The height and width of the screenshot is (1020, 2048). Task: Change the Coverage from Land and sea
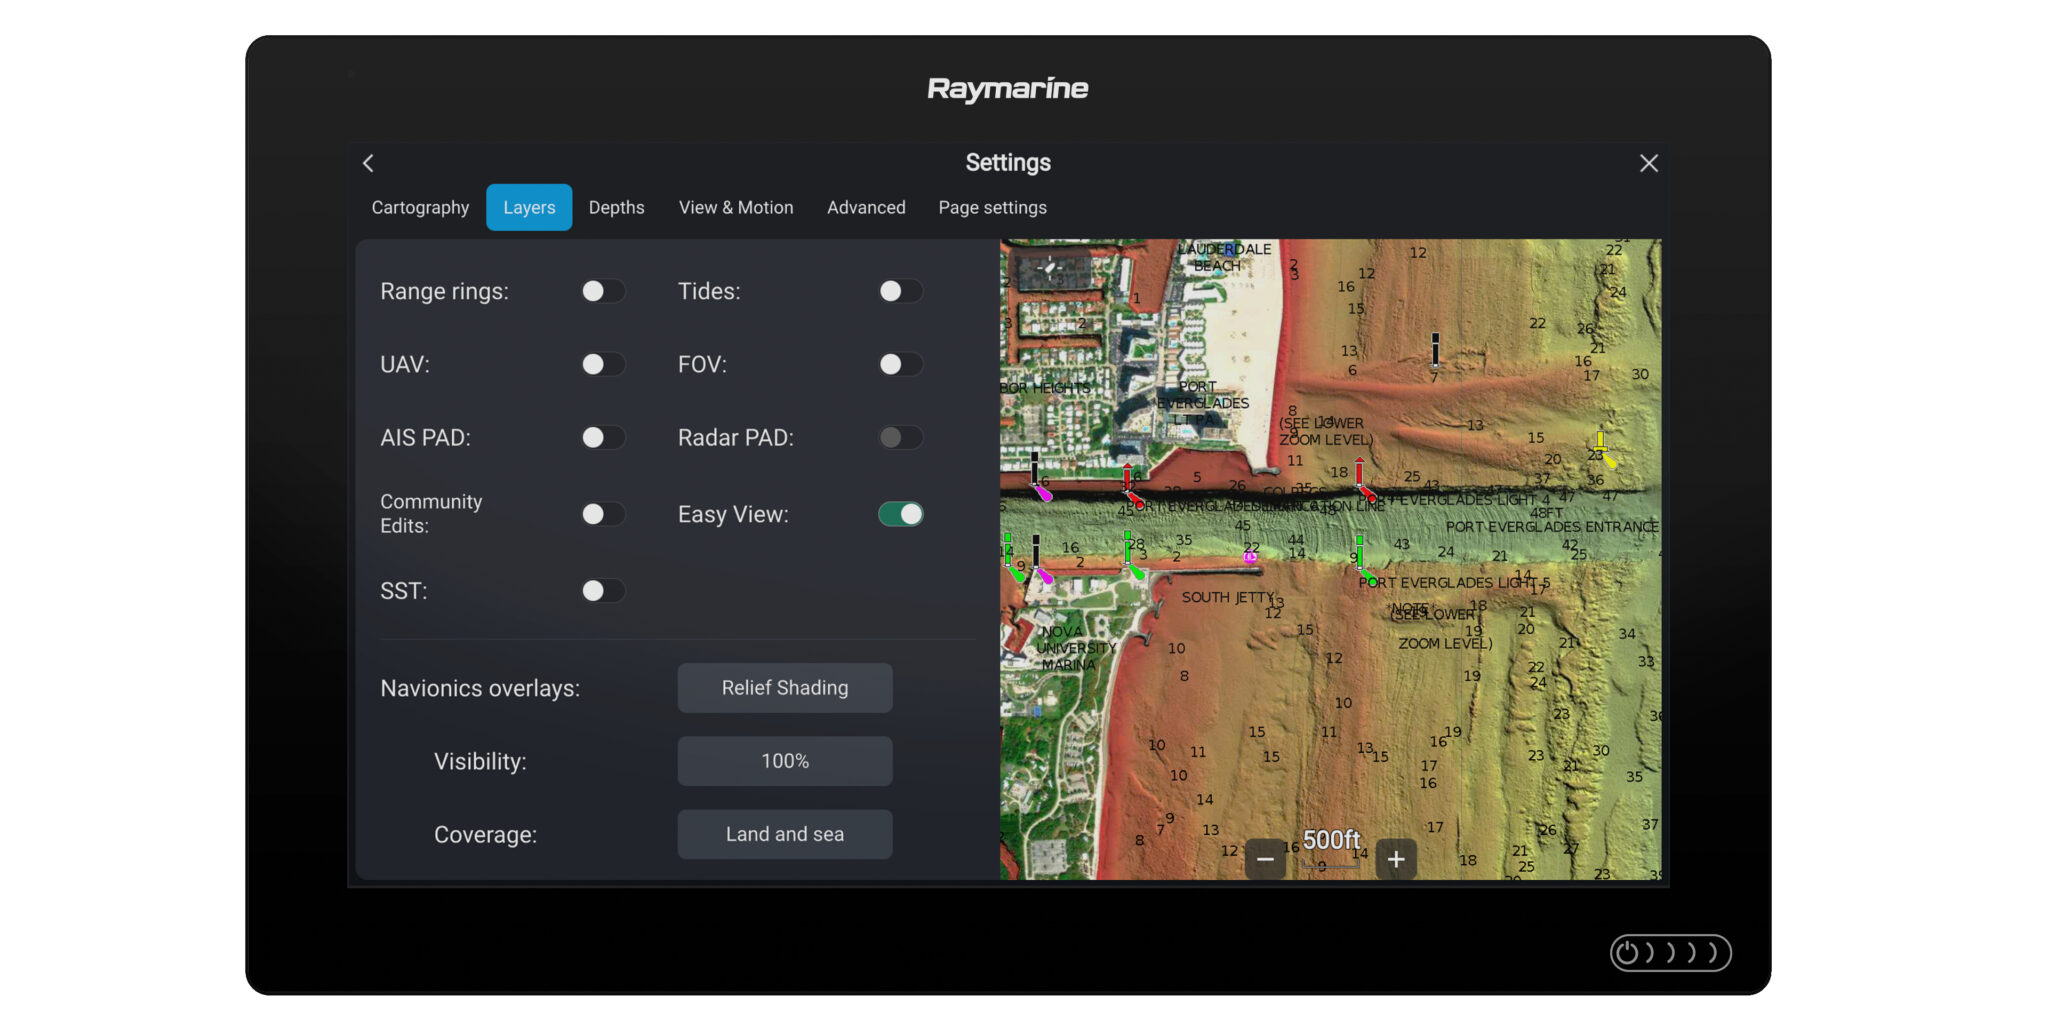784,833
